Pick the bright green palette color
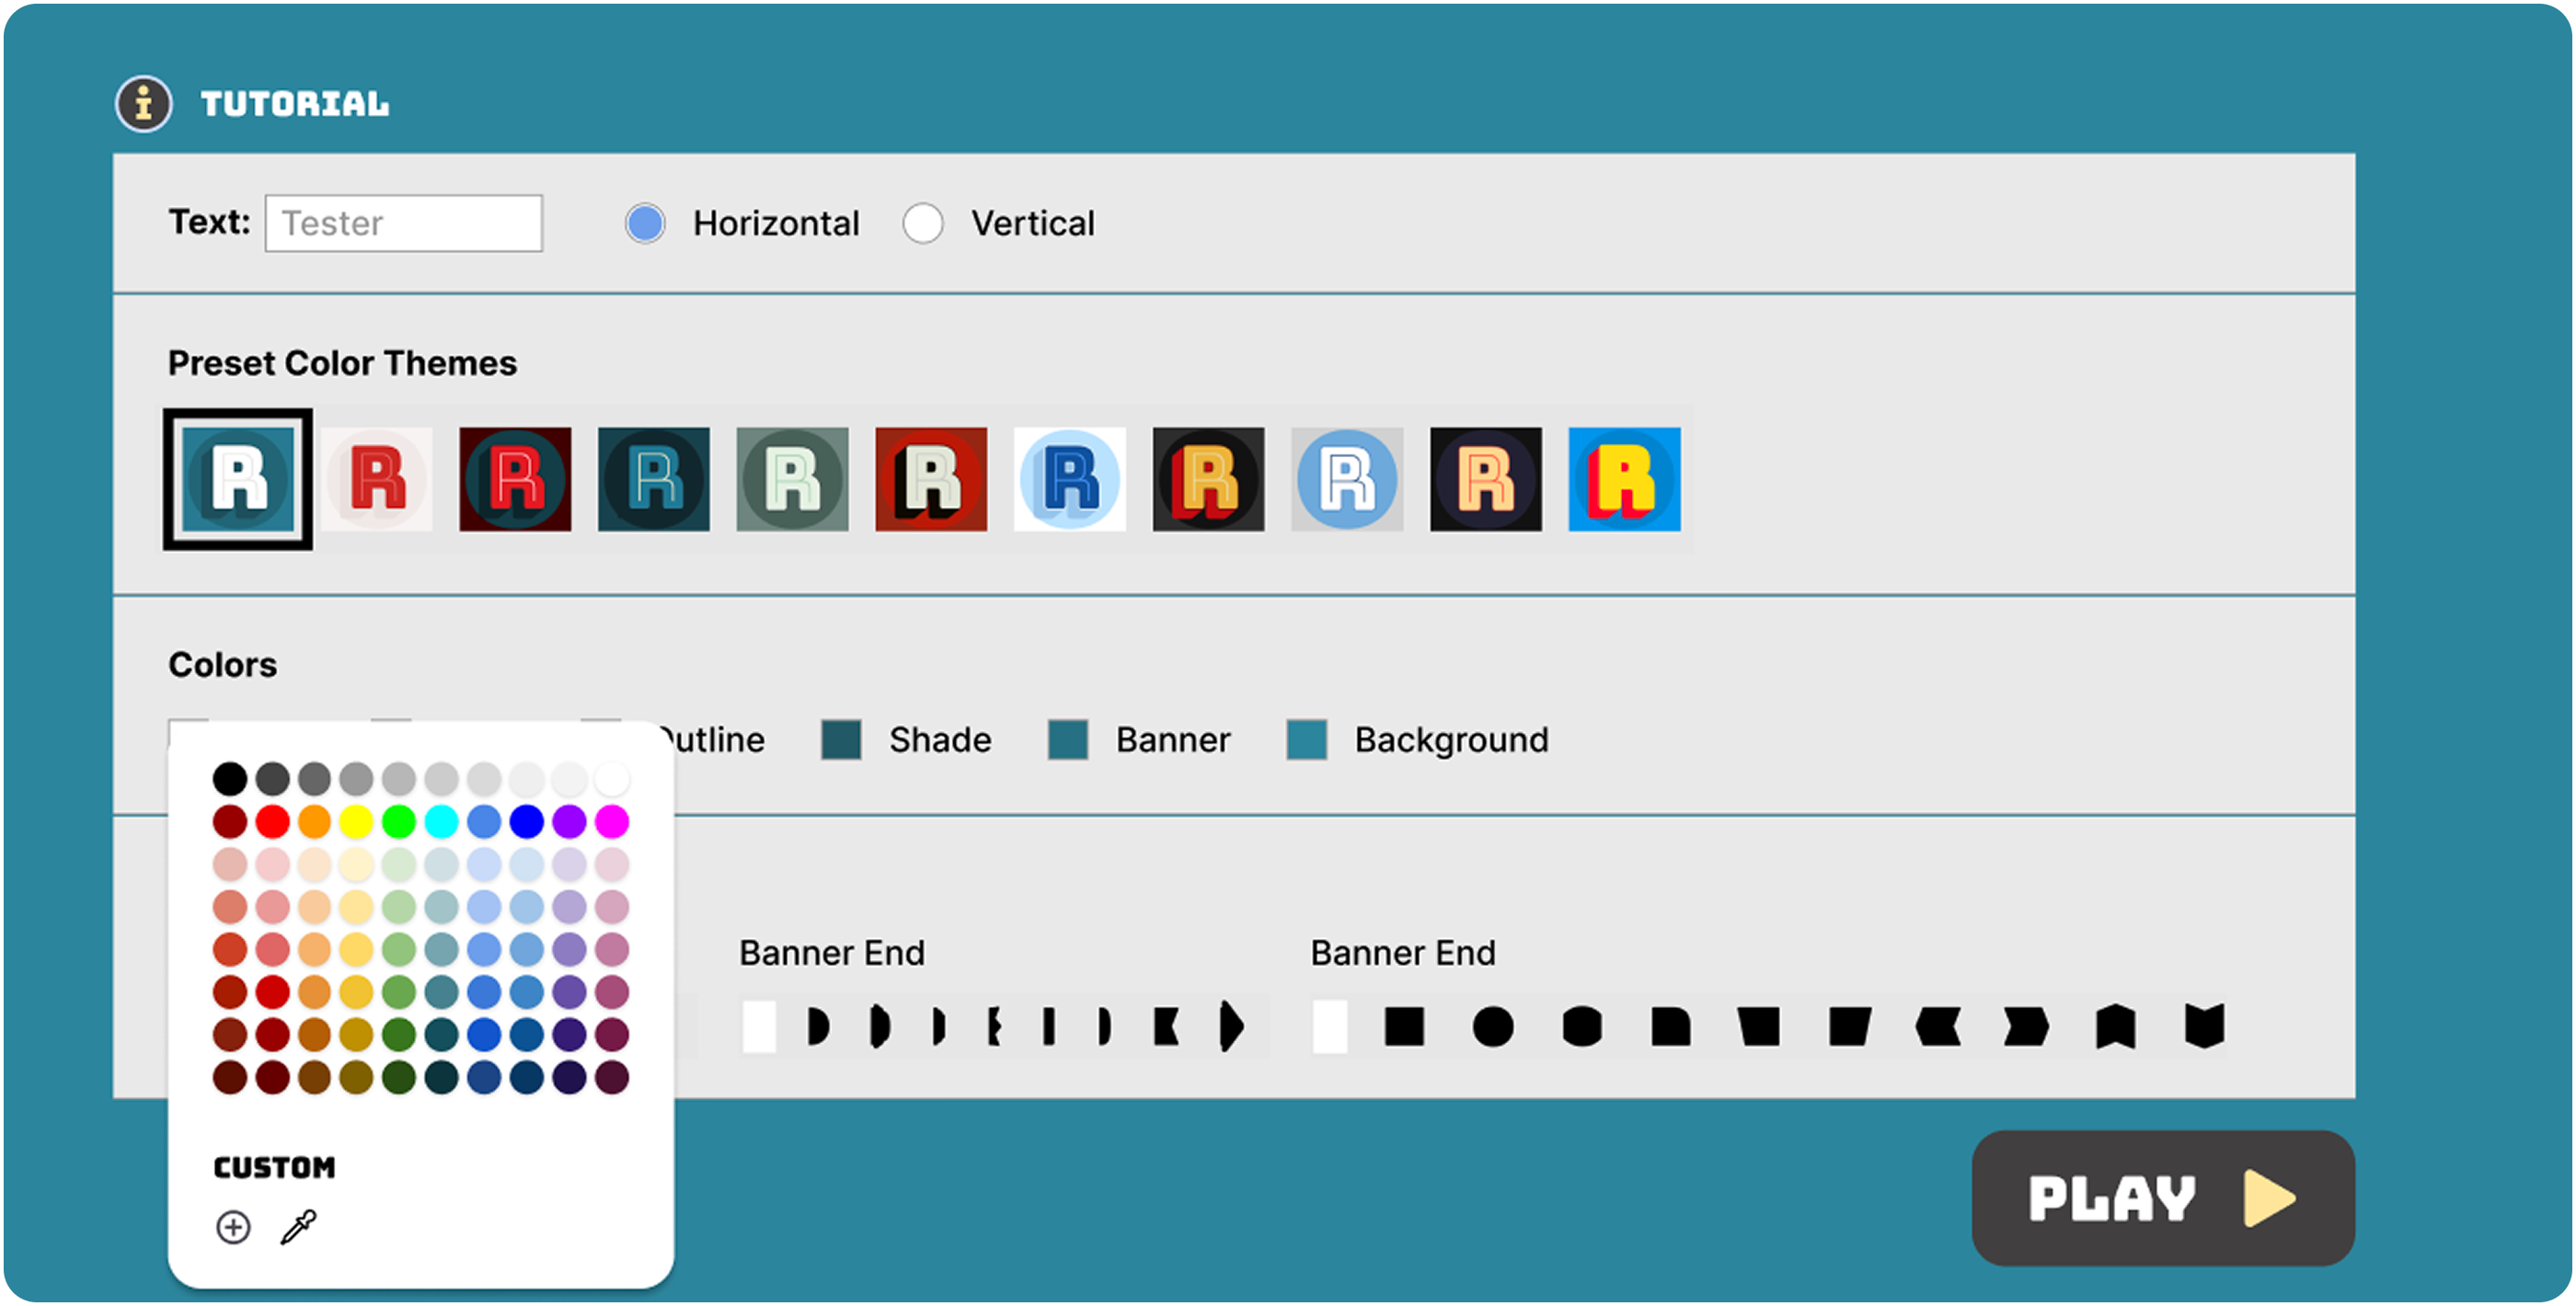The image size is (2576, 1306). coord(399,821)
